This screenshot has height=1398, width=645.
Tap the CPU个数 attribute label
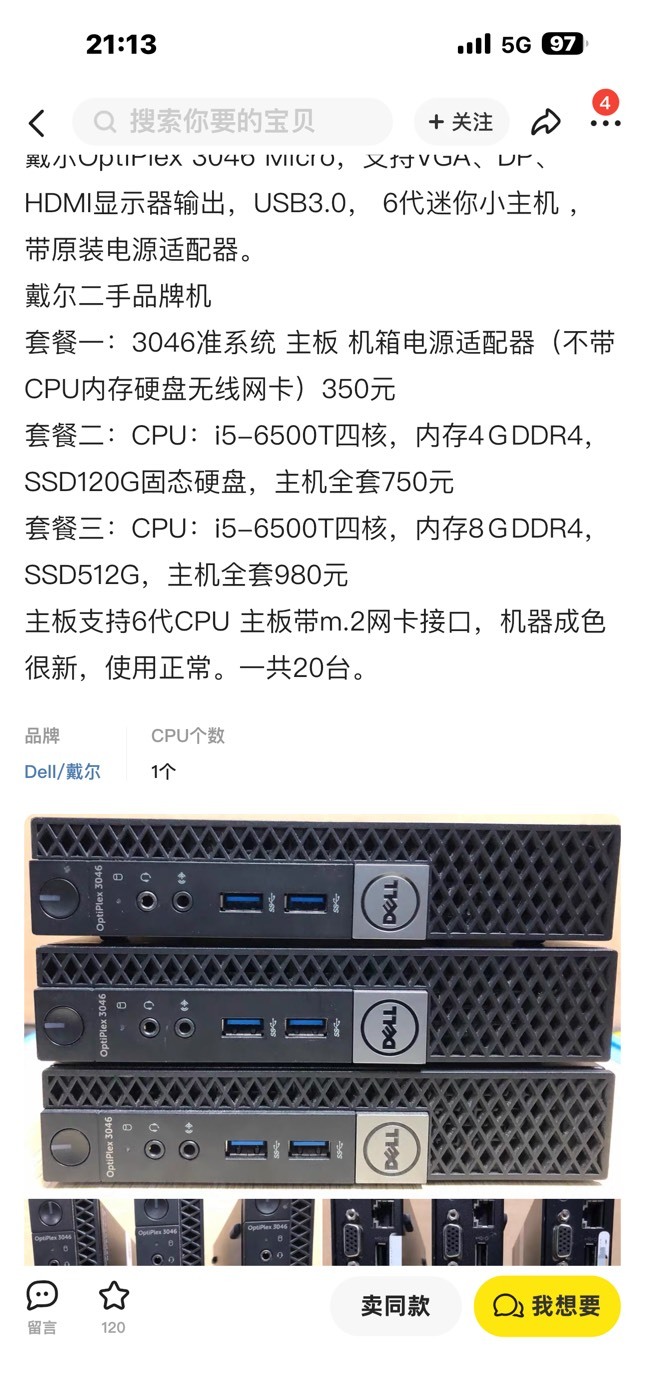click(188, 736)
